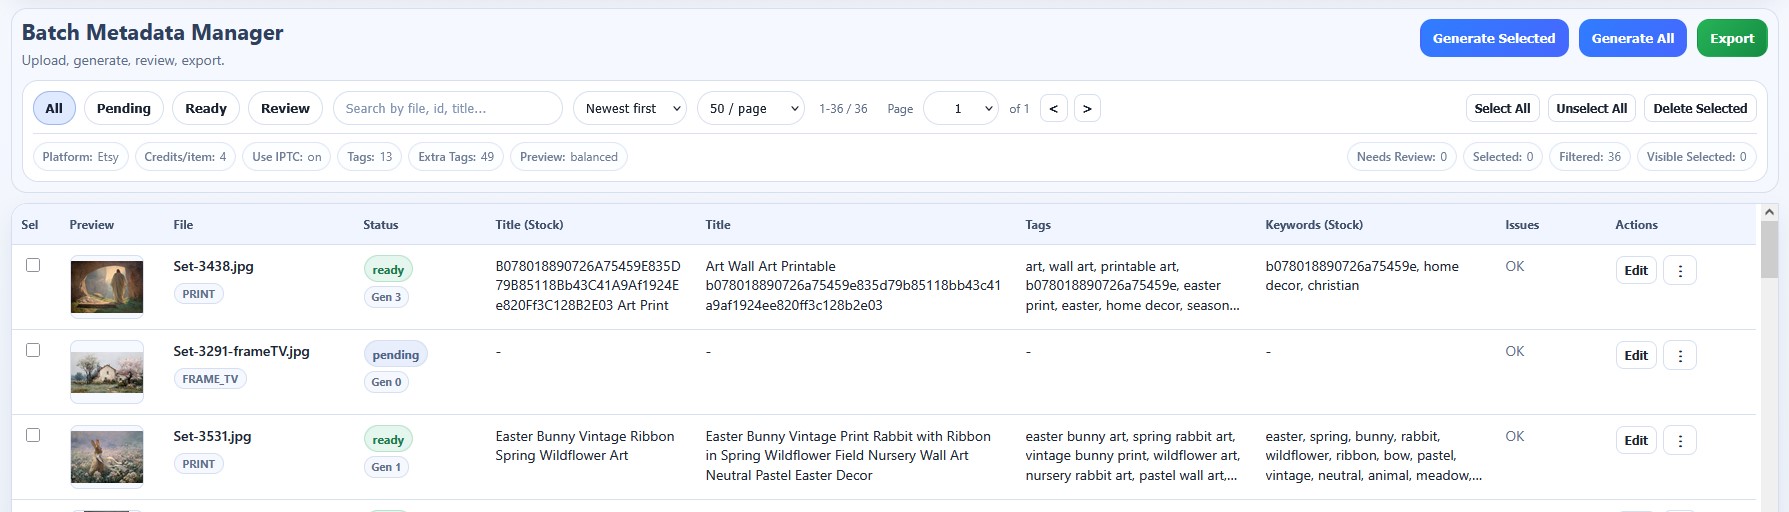Switch to the Ready filter tab
The width and height of the screenshot is (1789, 512).
(x=206, y=108)
